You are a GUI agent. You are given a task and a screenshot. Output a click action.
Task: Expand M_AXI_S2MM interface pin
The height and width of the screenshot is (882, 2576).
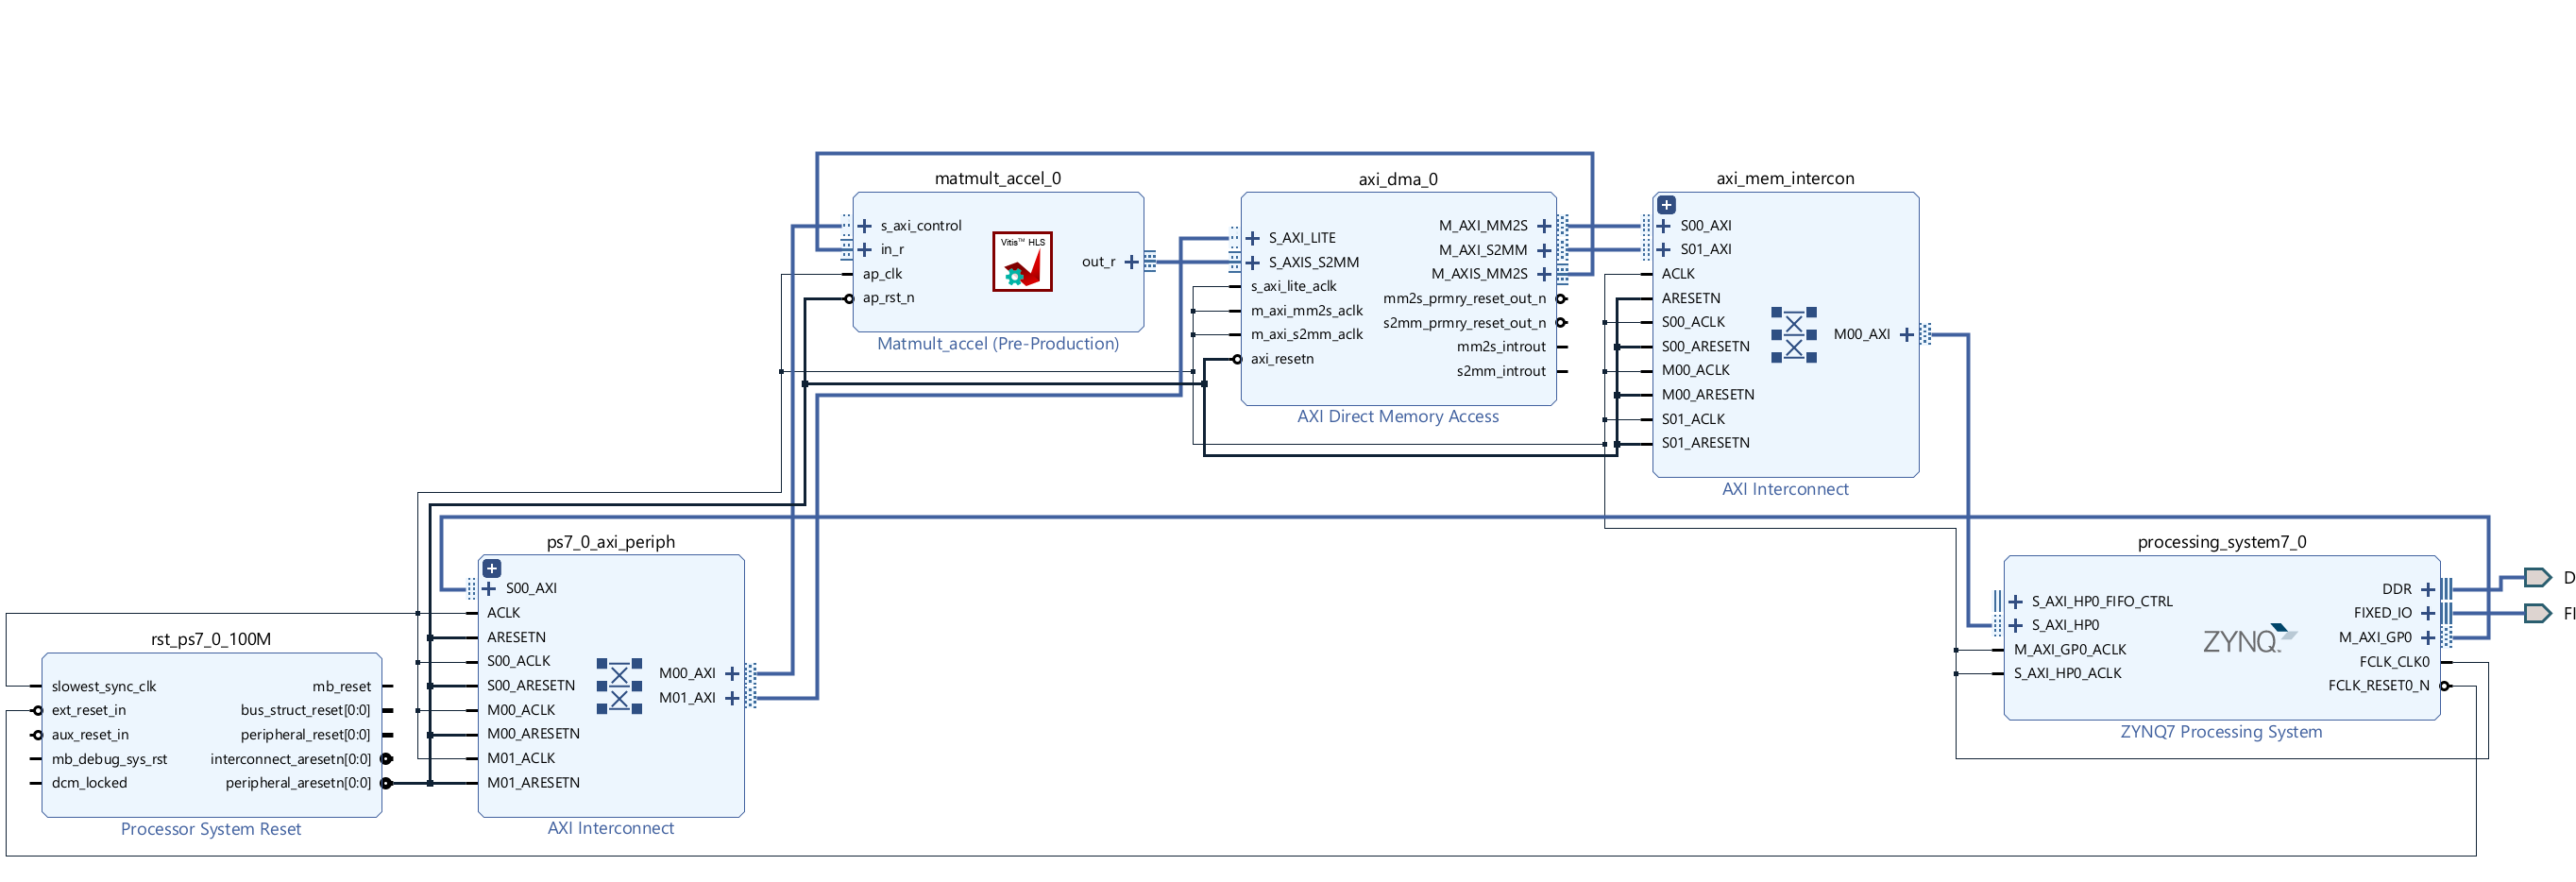1544,250
